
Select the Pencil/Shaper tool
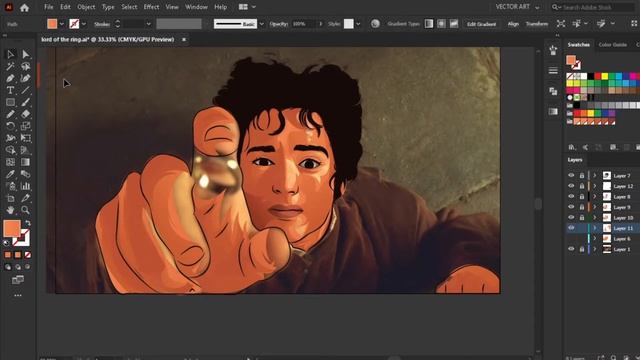click(x=10, y=114)
